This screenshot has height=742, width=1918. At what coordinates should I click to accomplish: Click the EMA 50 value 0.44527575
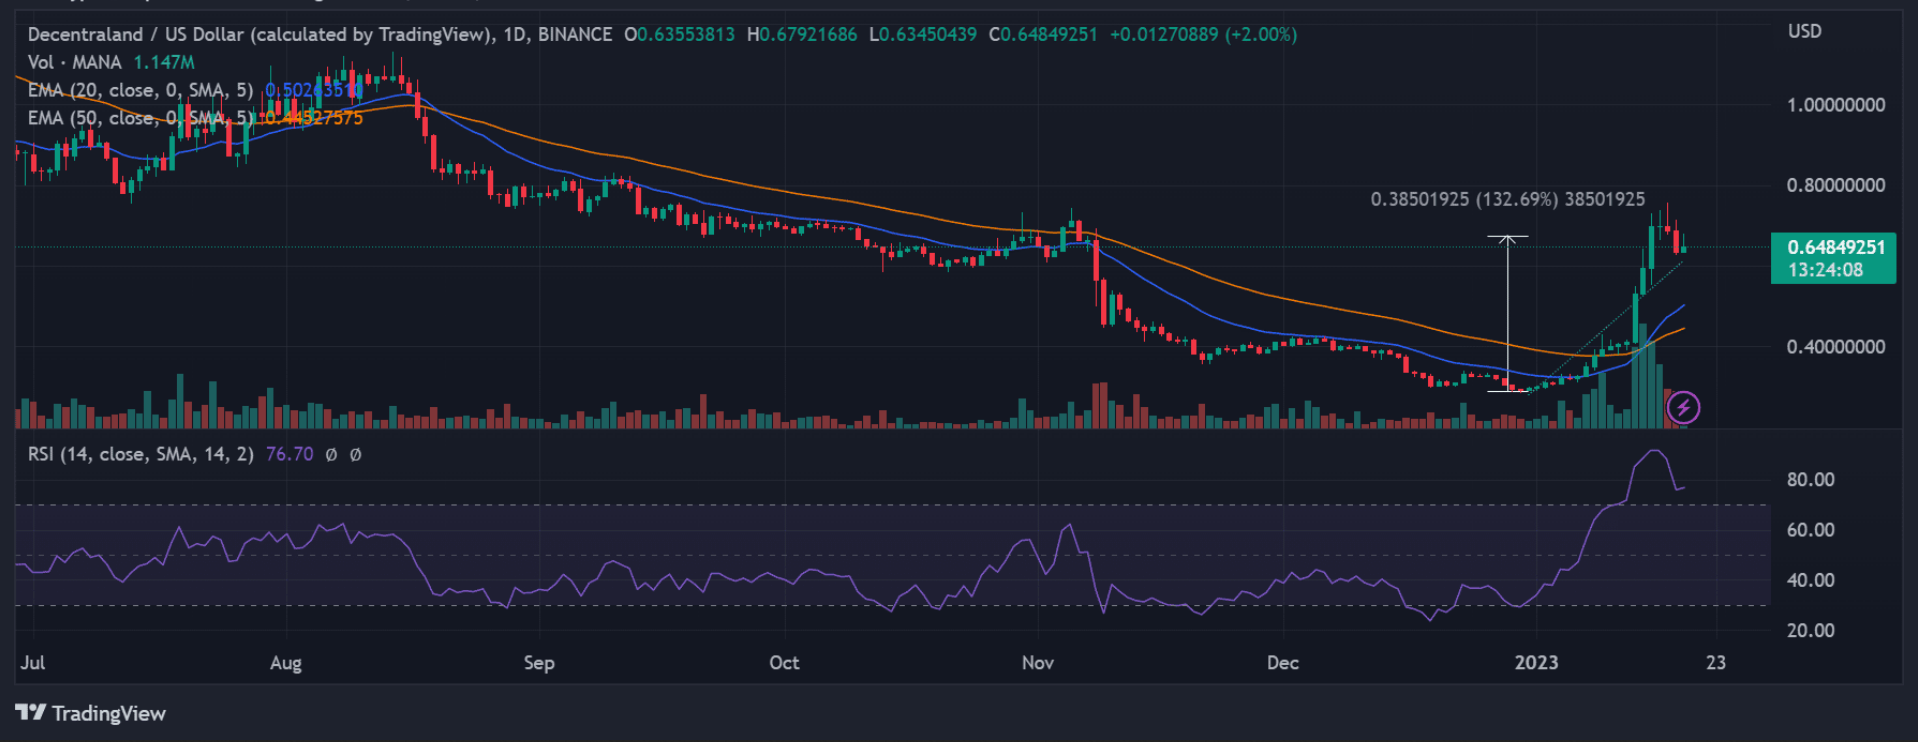313,118
